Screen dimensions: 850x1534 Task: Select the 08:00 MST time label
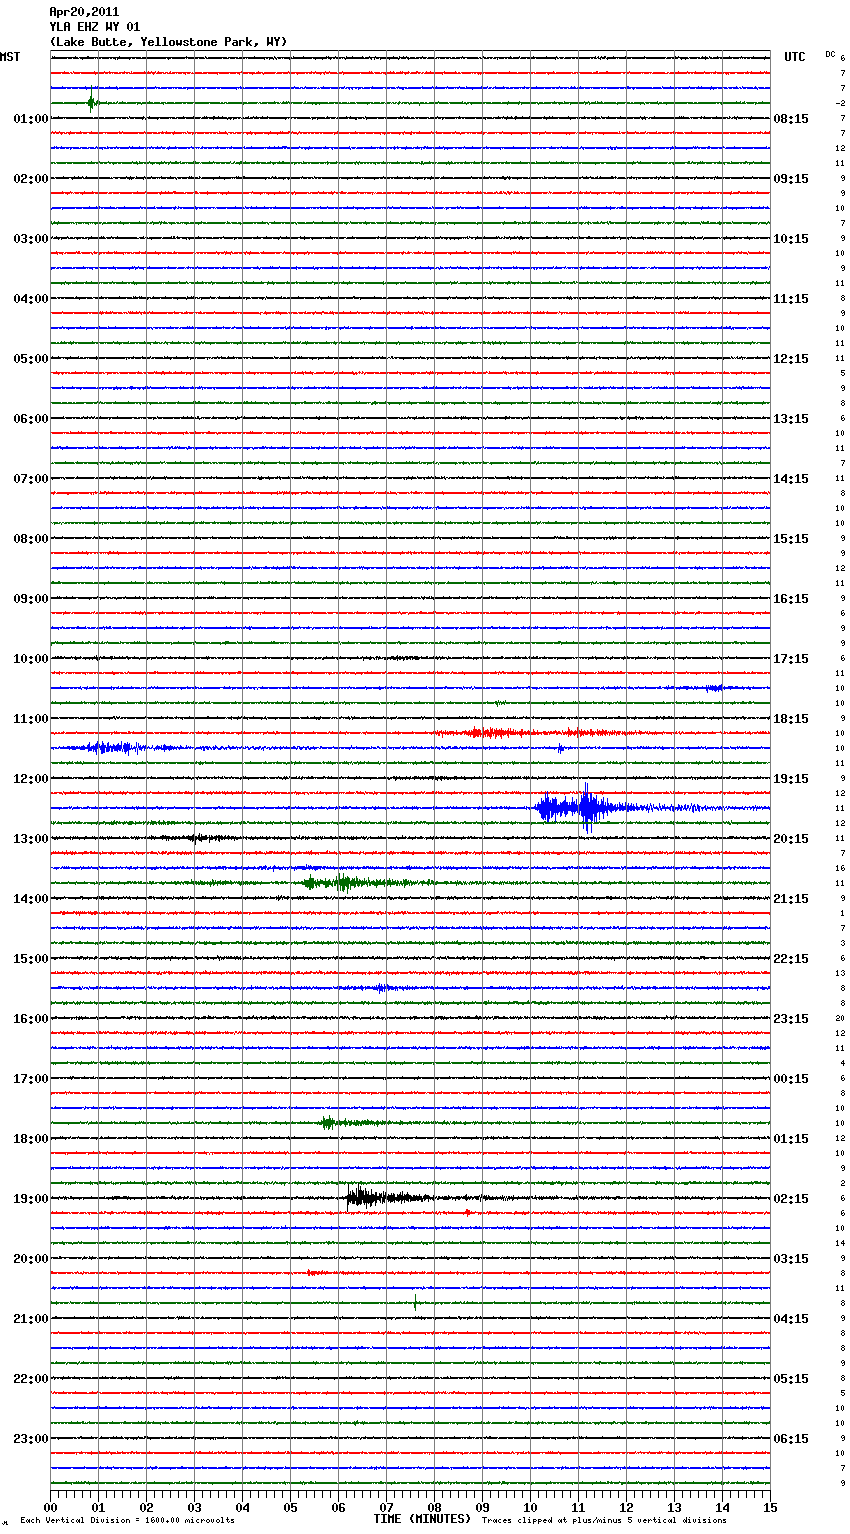point(31,539)
